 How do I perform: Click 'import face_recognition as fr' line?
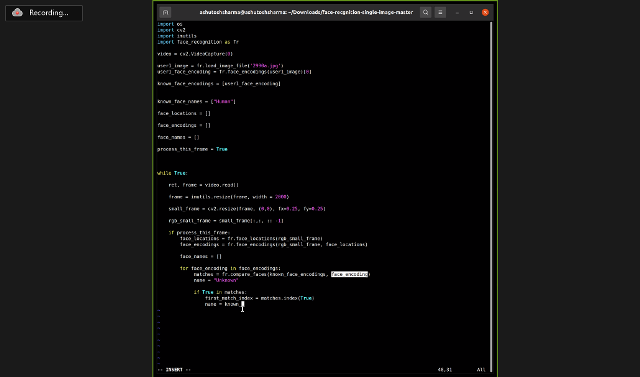tap(198, 42)
